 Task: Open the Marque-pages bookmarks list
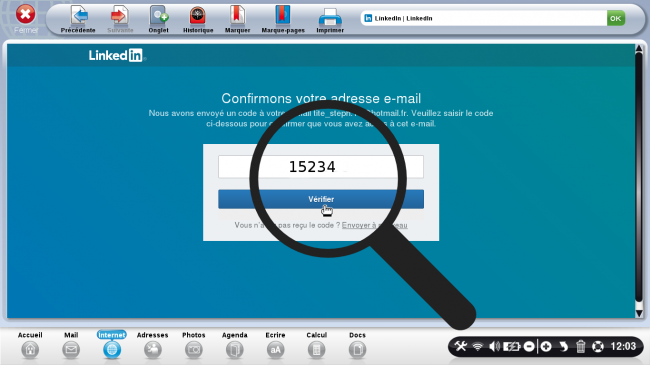pos(283,19)
